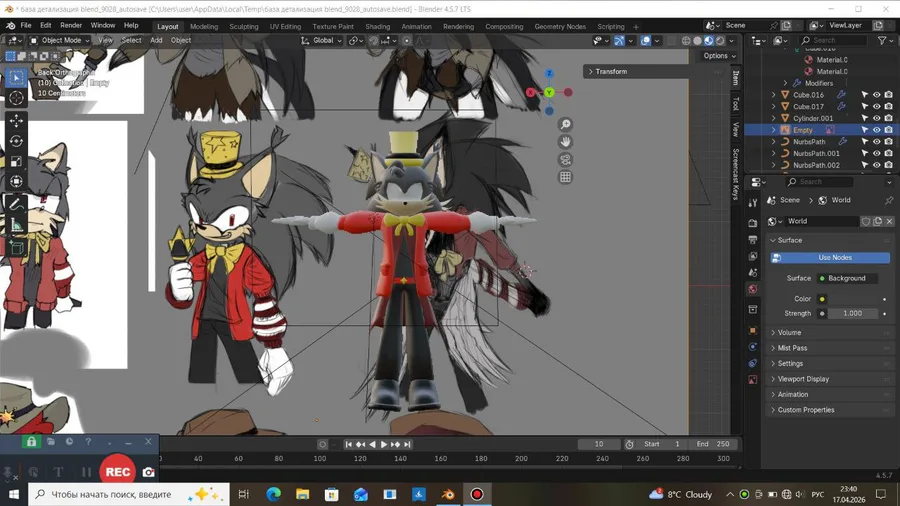The height and width of the screenshot is (506, 900).
Task: Select the Add Cube tool
Action: pyautogui.click(x=16, y=247)
